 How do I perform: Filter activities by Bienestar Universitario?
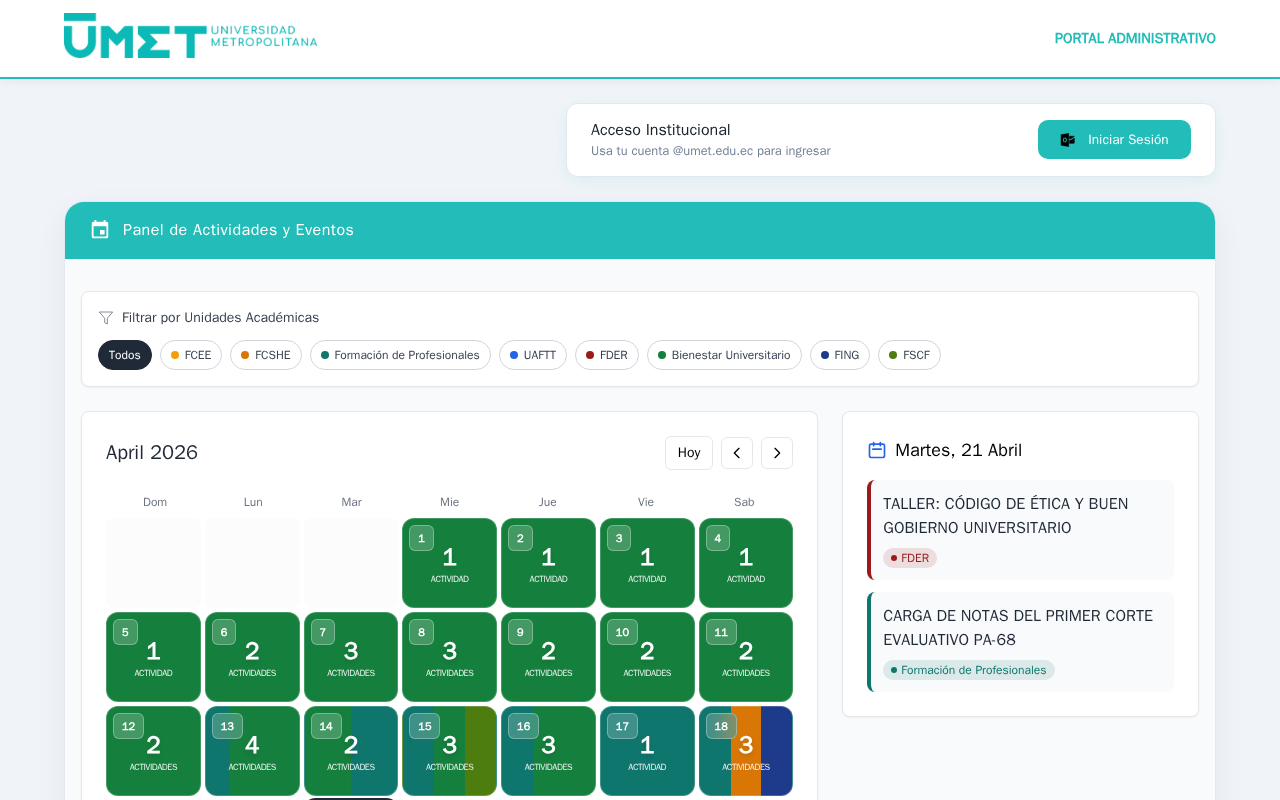coord(724,355)
